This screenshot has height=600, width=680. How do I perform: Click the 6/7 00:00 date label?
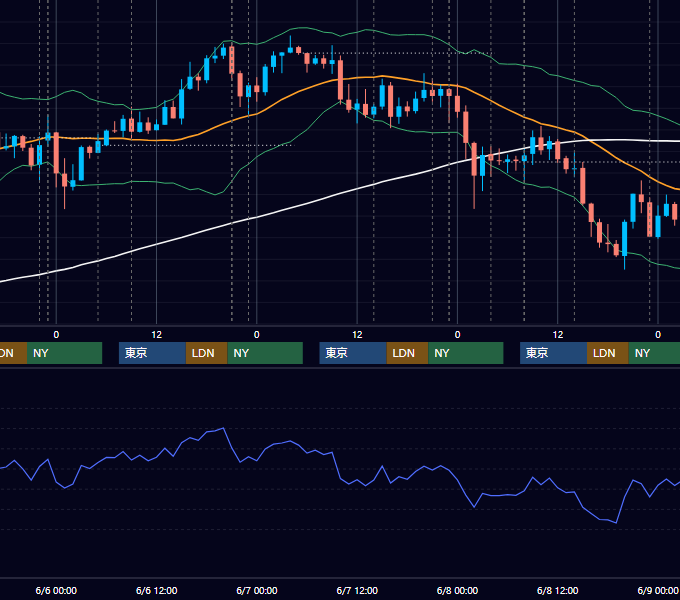(x=257, y=590)
